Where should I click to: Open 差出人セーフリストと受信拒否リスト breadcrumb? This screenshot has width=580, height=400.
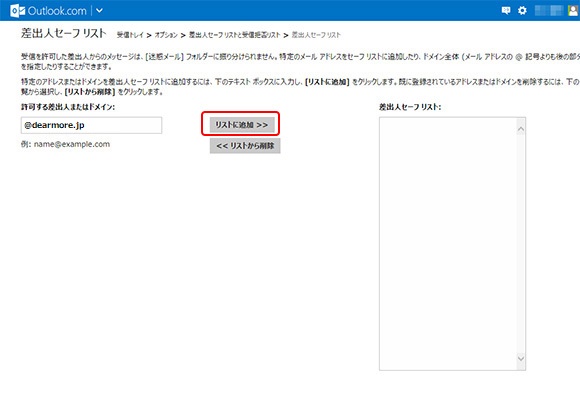point(235,35)
